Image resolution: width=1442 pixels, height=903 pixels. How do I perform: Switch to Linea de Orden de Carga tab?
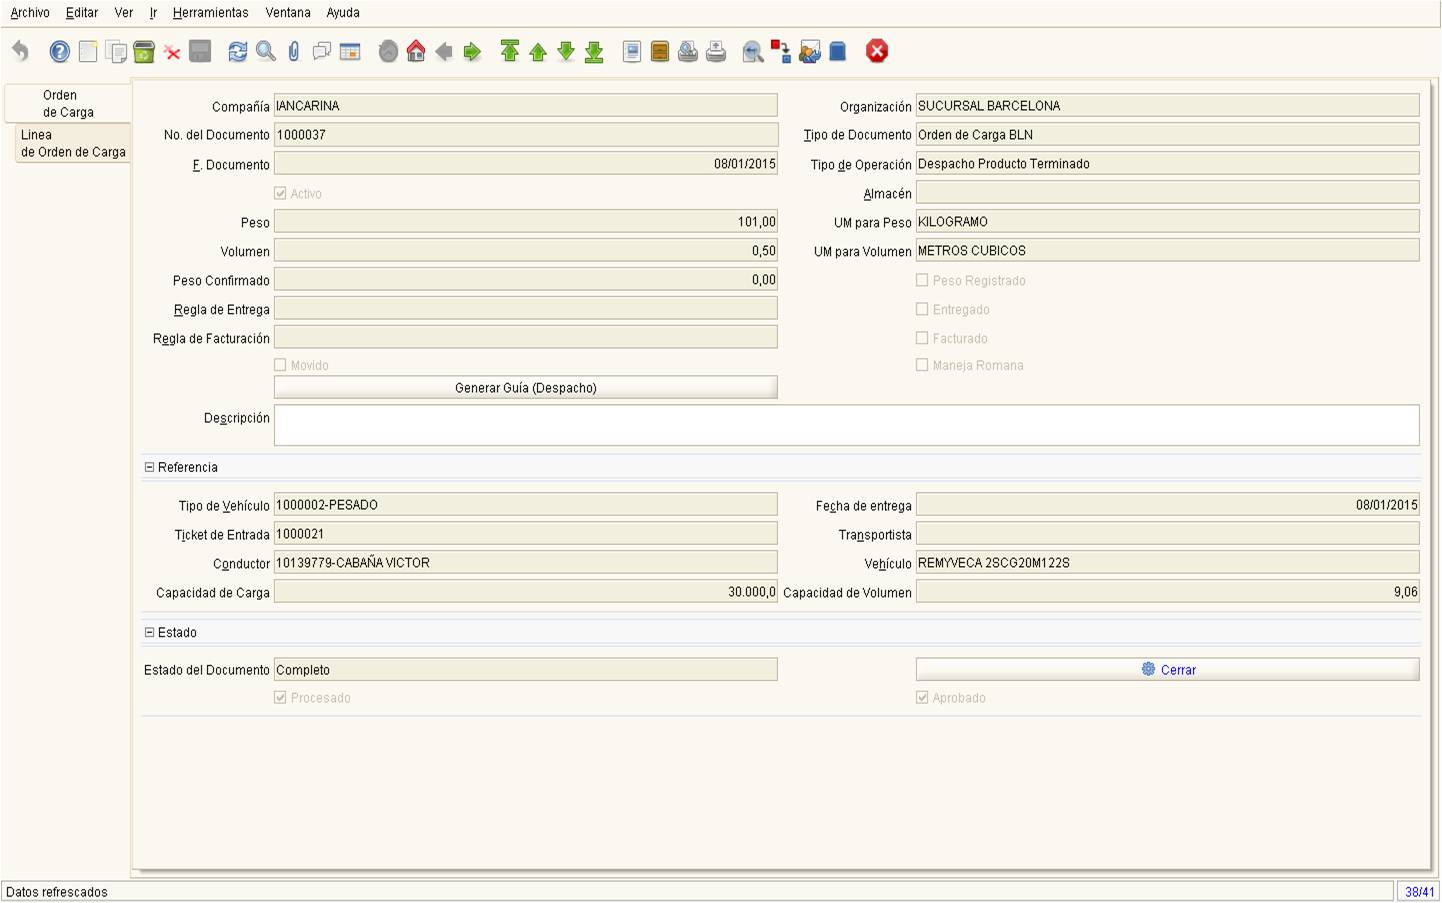point(73,143)
